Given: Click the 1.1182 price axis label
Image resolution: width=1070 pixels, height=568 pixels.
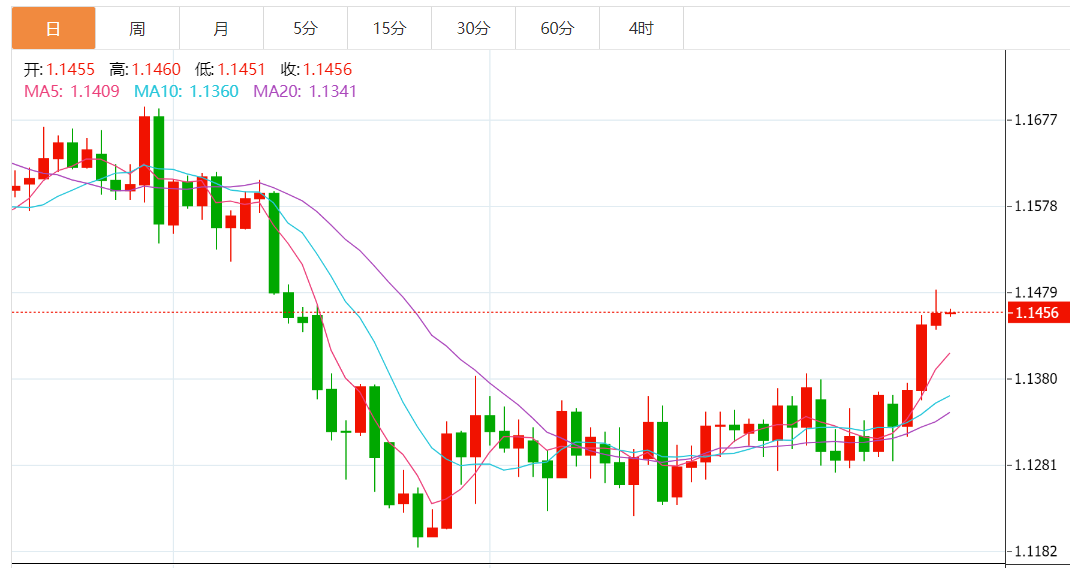Looking at the screenshot, I should 1035,551.
